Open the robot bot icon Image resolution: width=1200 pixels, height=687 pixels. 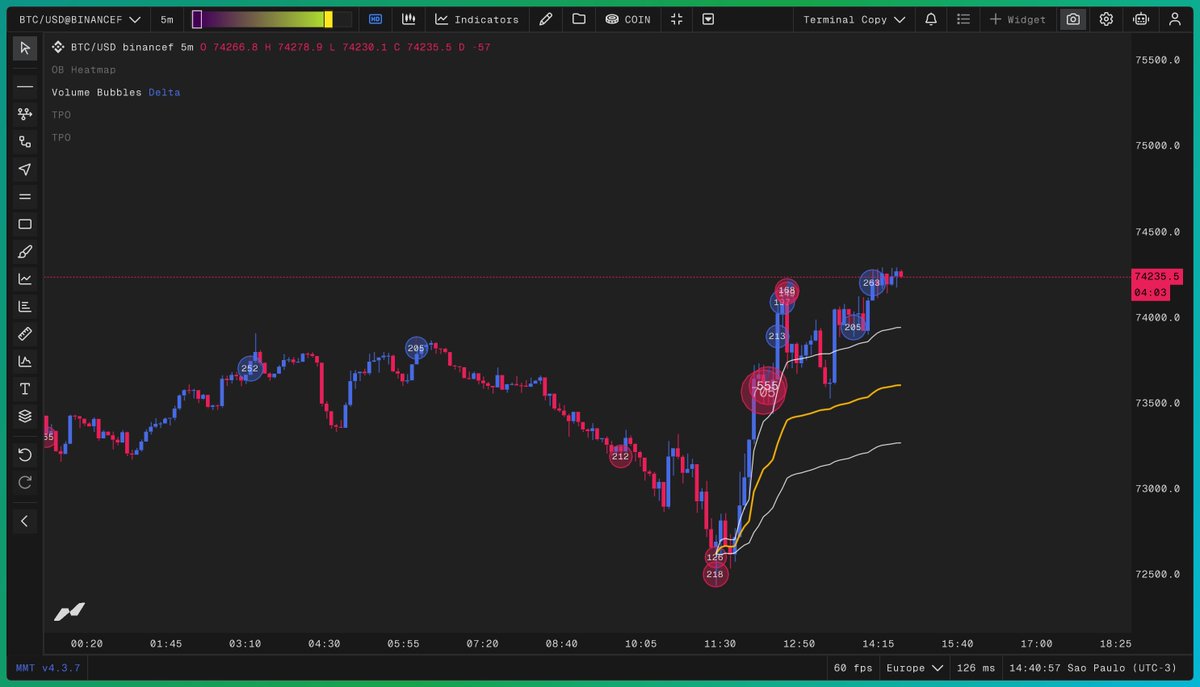(x=1141, y=19)
